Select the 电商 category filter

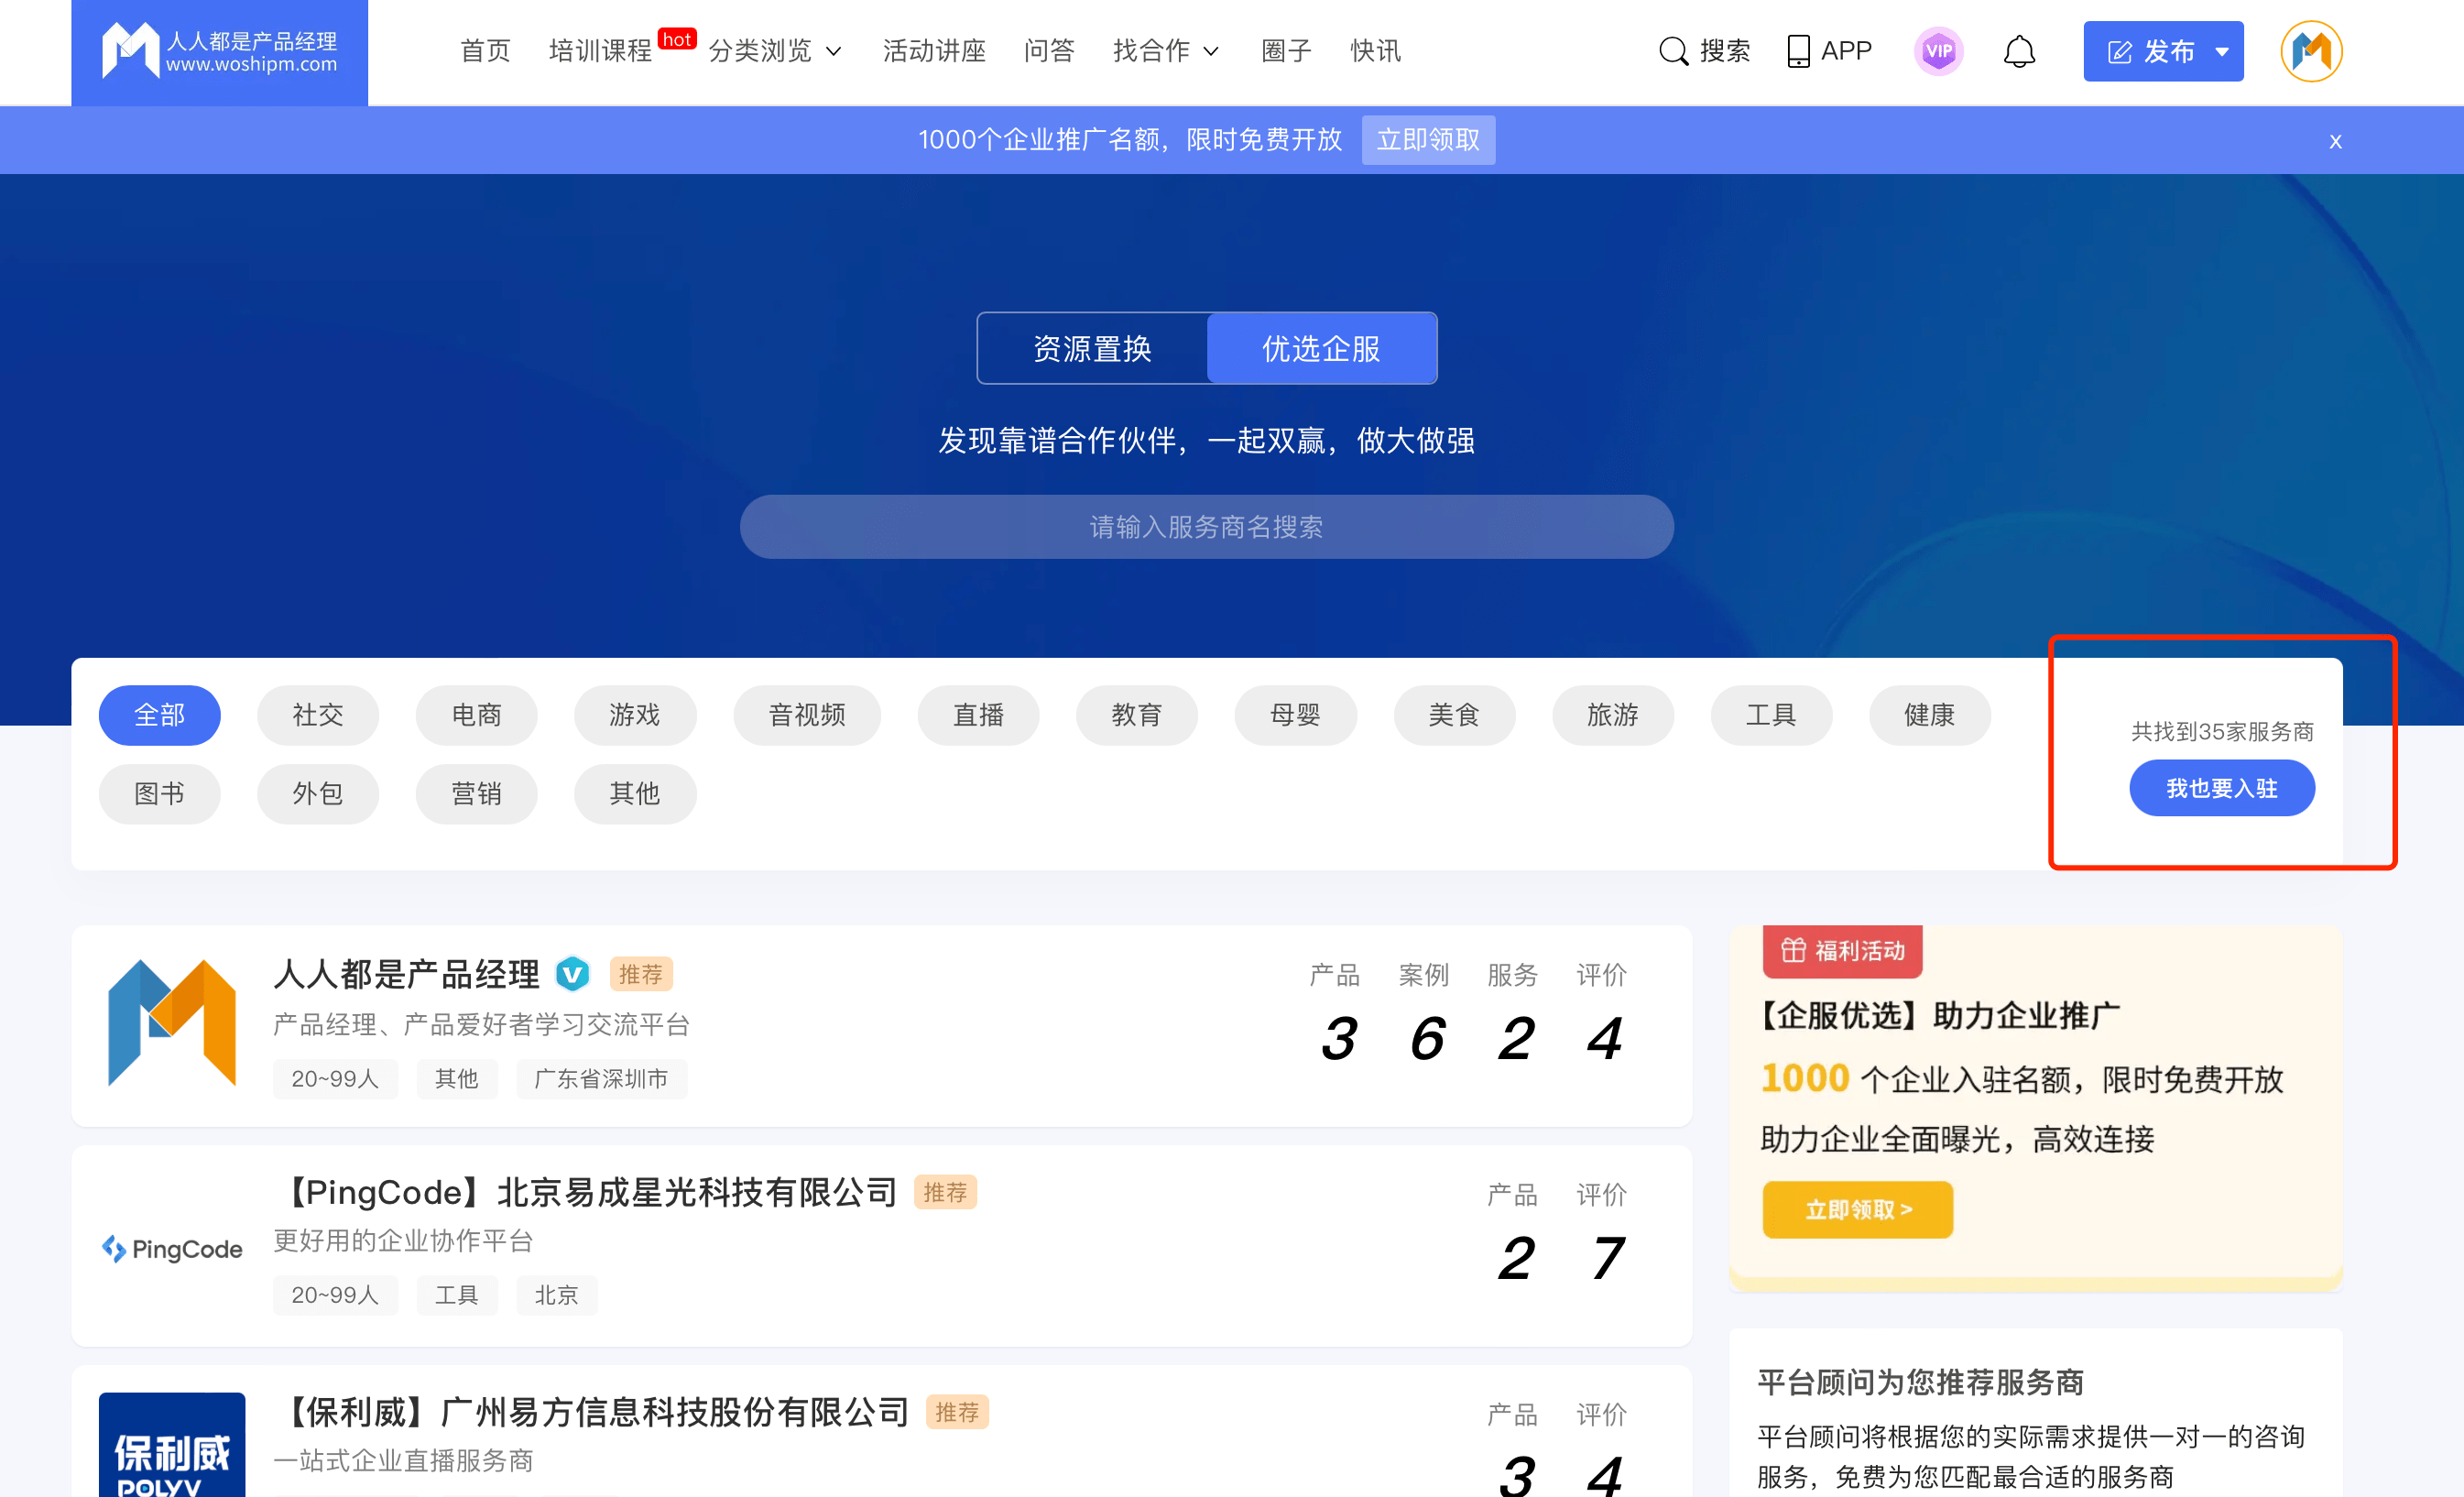click(x=476, y=715)
